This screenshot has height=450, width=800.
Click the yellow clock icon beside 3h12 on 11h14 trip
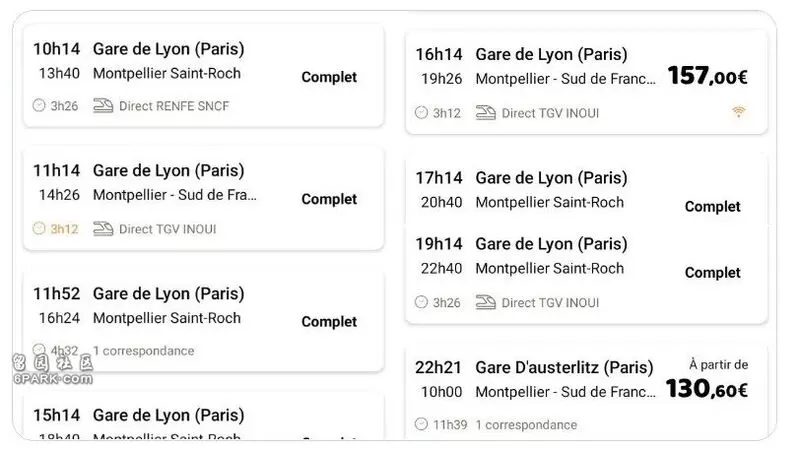pos(39,228)
